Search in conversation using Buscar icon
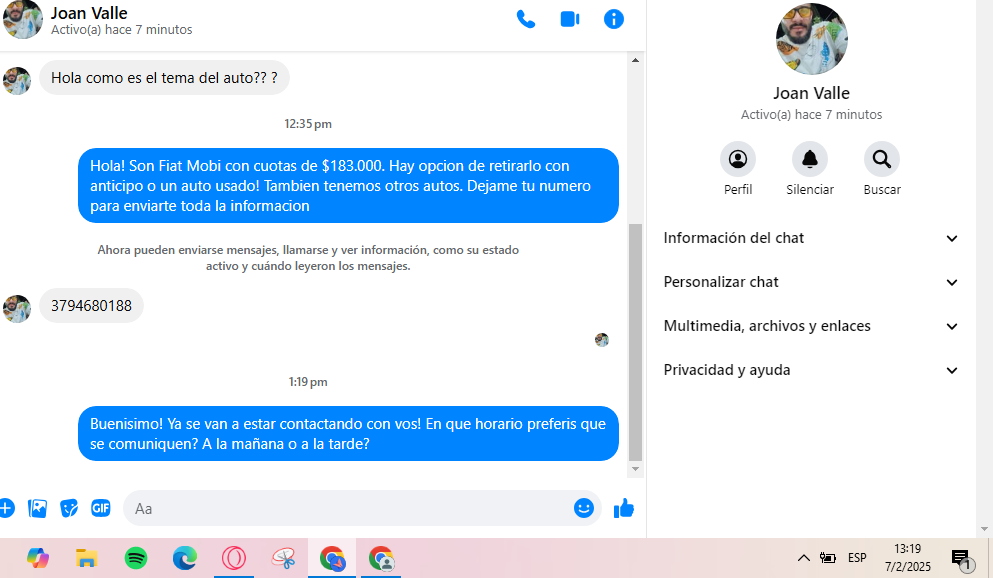Viewport: 993px width, 578px height. click(882, 159)
